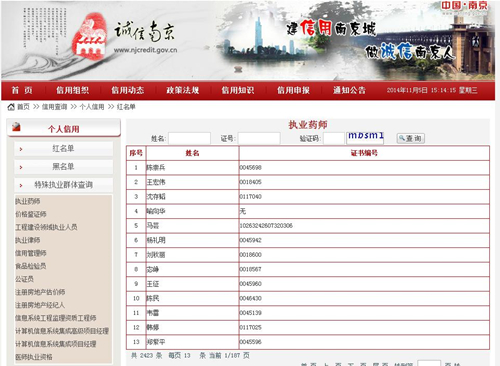This screenshot has width=500, height=366.
Task: Click the 红名单 breadcrumb link
Action: point(126,107)
